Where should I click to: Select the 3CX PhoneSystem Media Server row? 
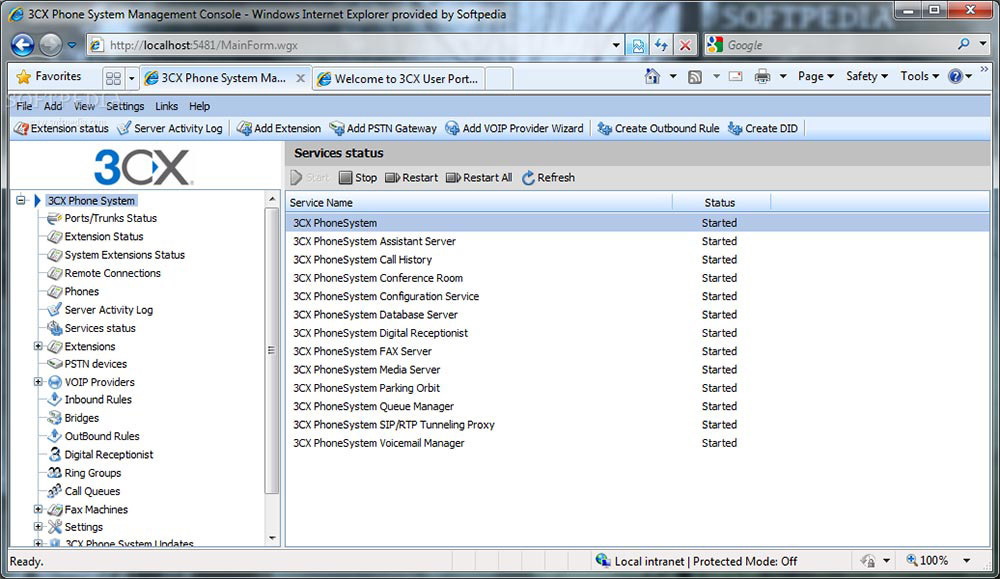coord(636,370)
